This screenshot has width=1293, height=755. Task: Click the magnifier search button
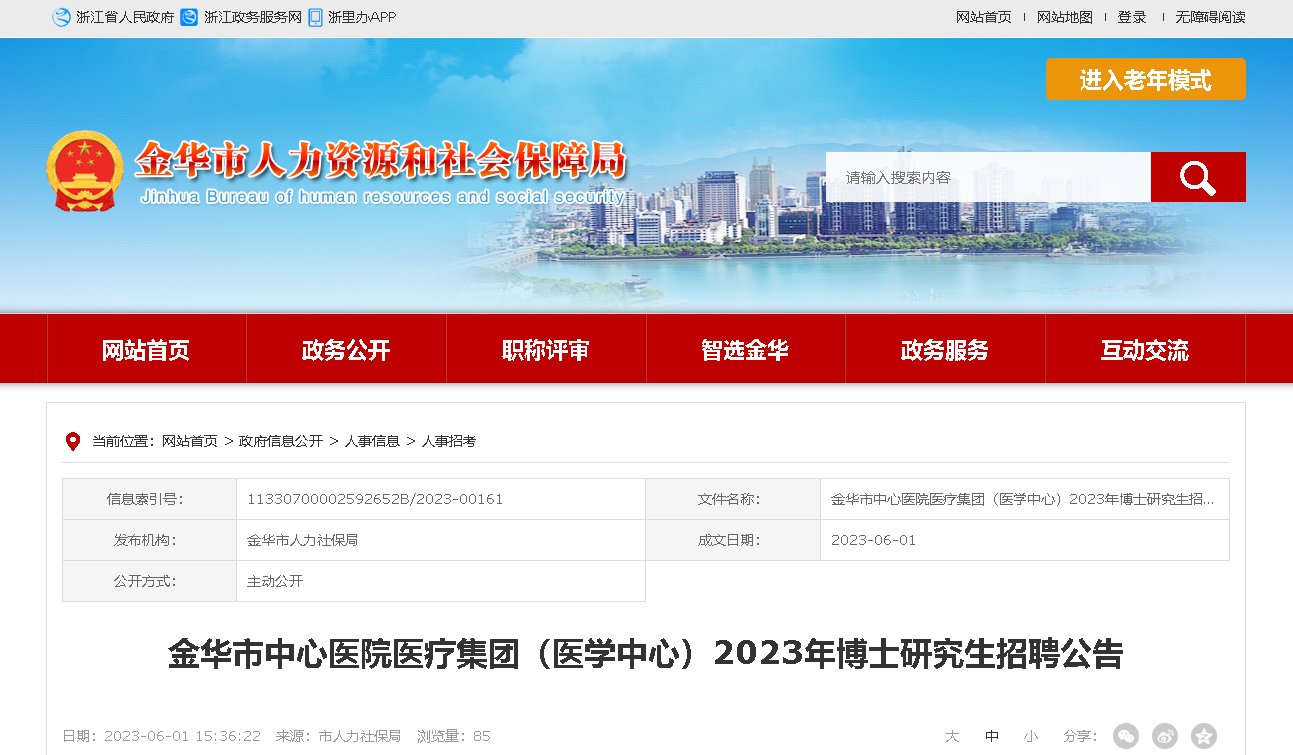pos(1198,177)
